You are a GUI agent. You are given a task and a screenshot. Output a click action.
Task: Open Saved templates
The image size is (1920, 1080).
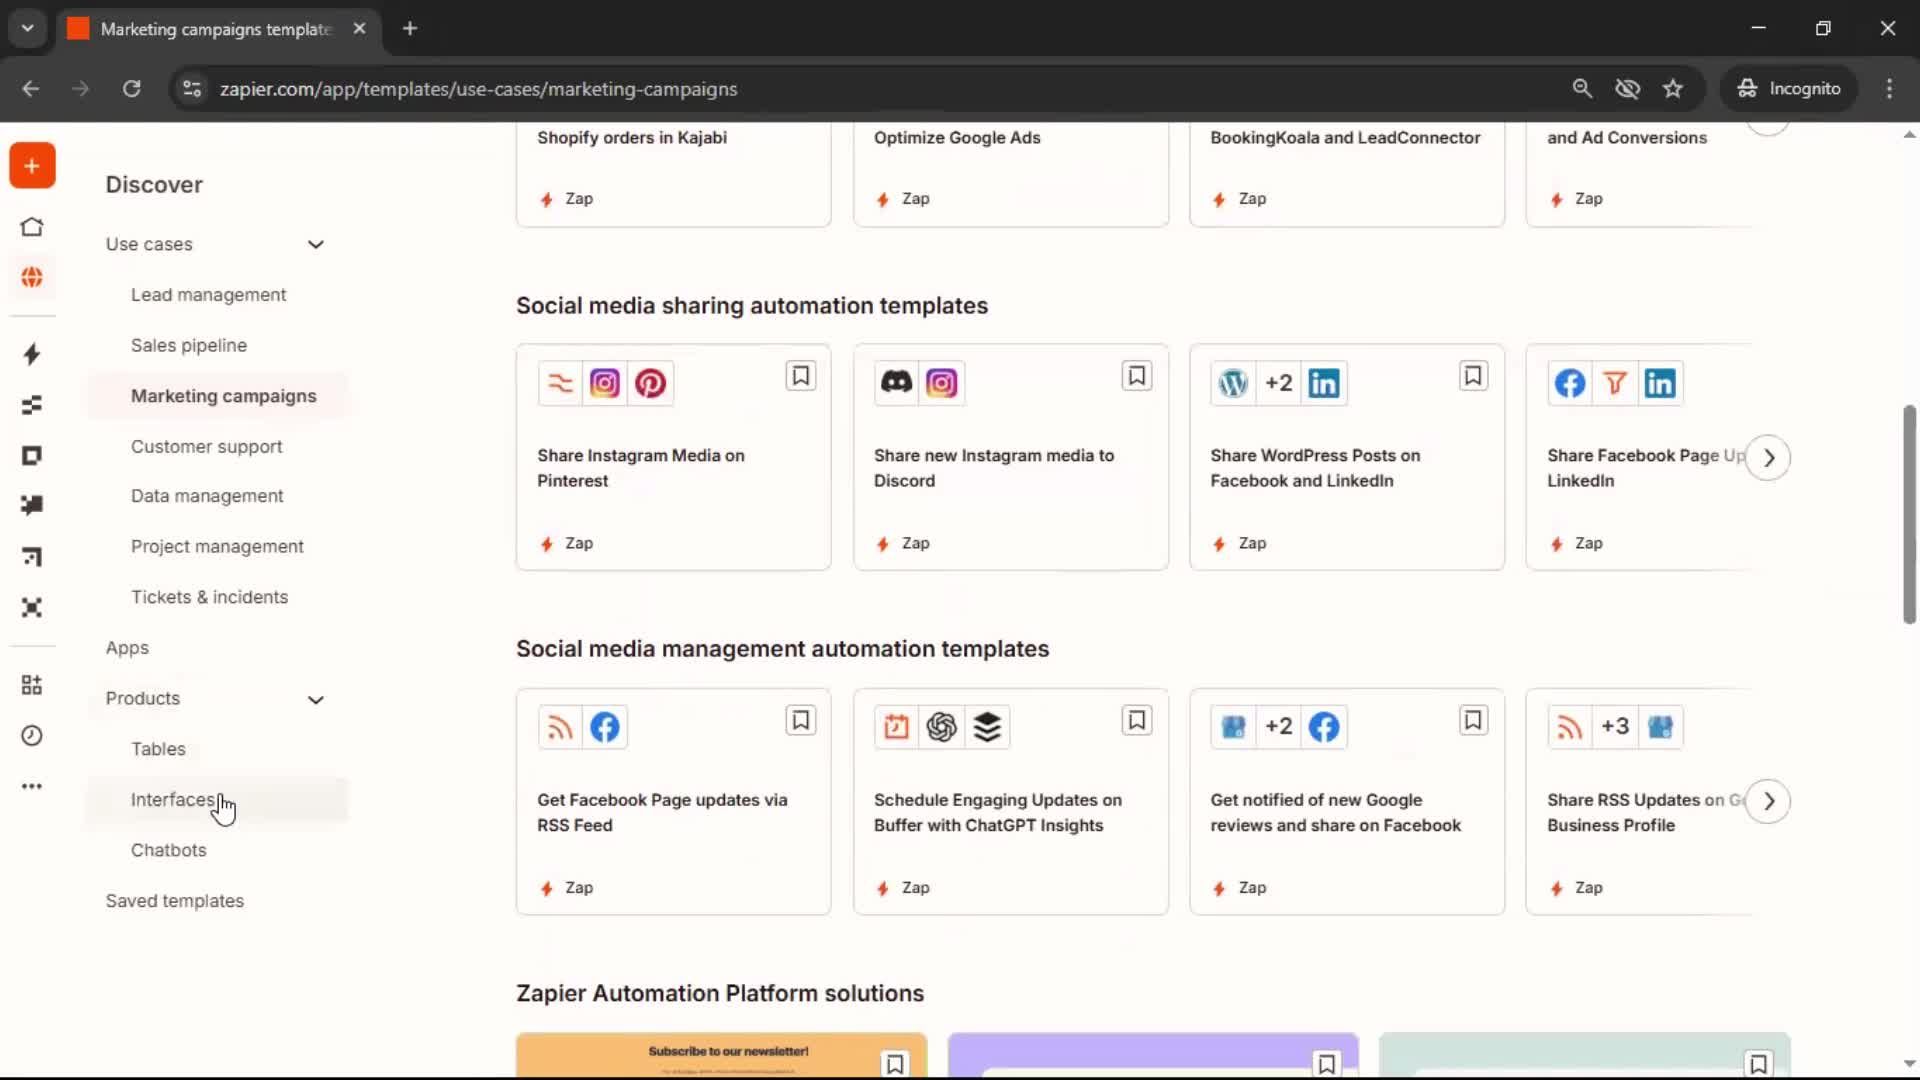pyautogui.click(x=175, y=901)
